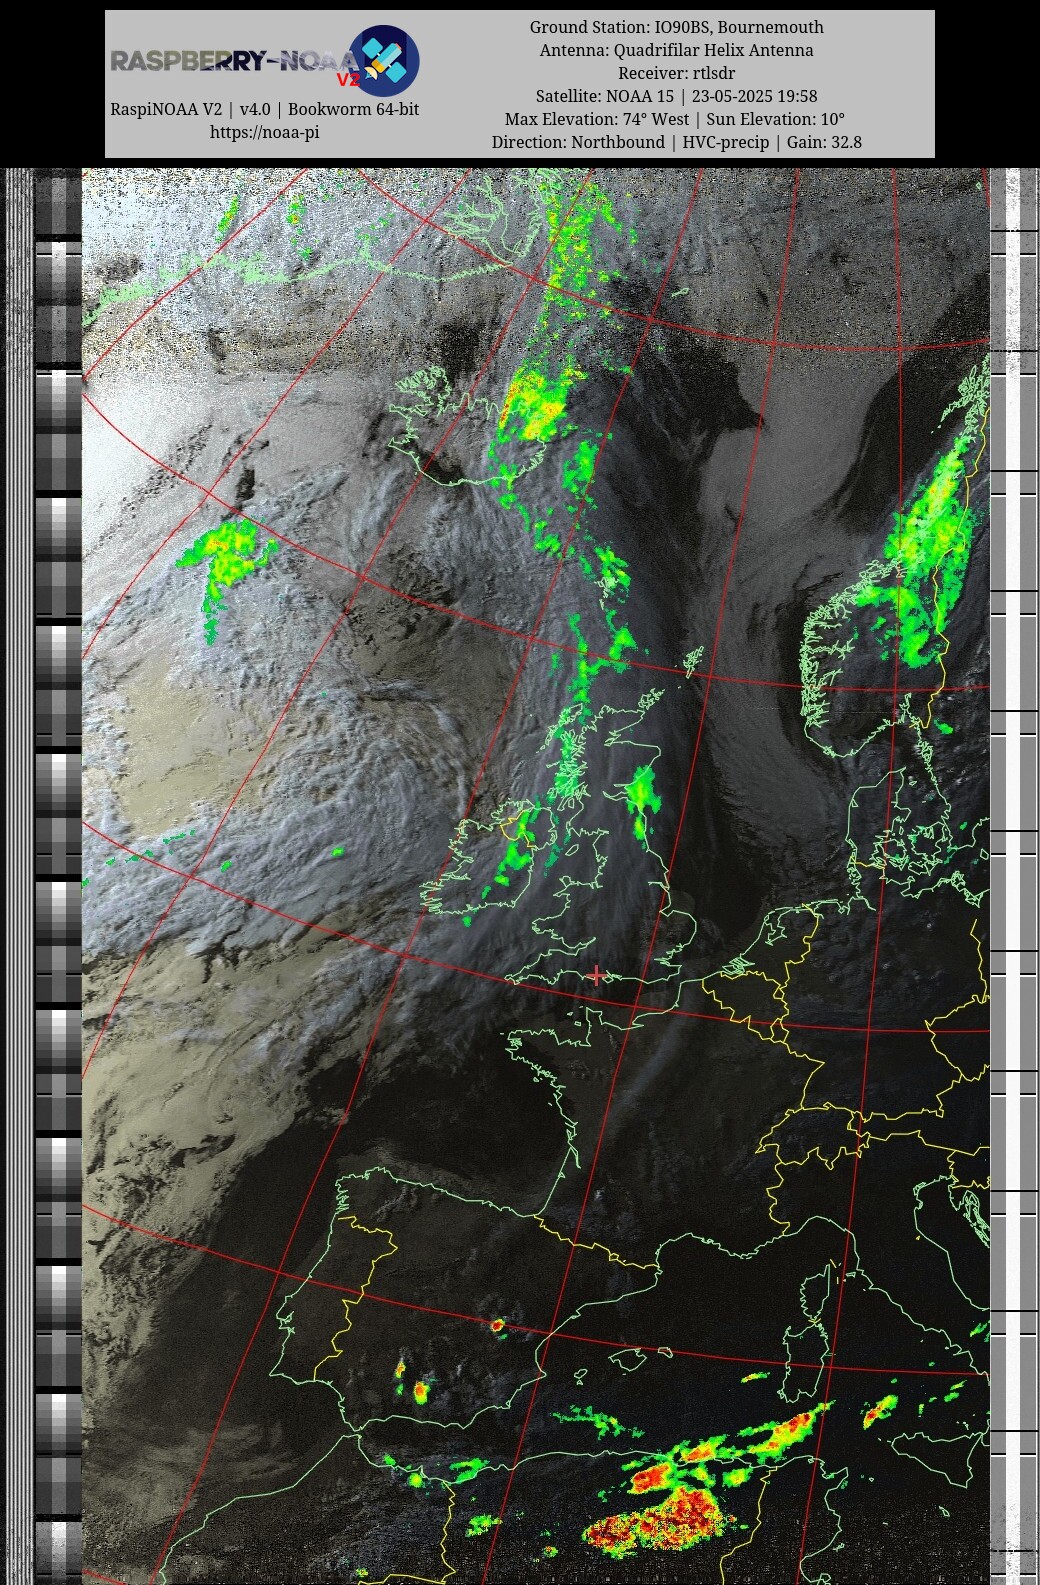Click 'Max Elevation: 74° West | Sun Elevation: 10°' line
The height and width of the screenshot is (1585, 1040).
[677, 119]
